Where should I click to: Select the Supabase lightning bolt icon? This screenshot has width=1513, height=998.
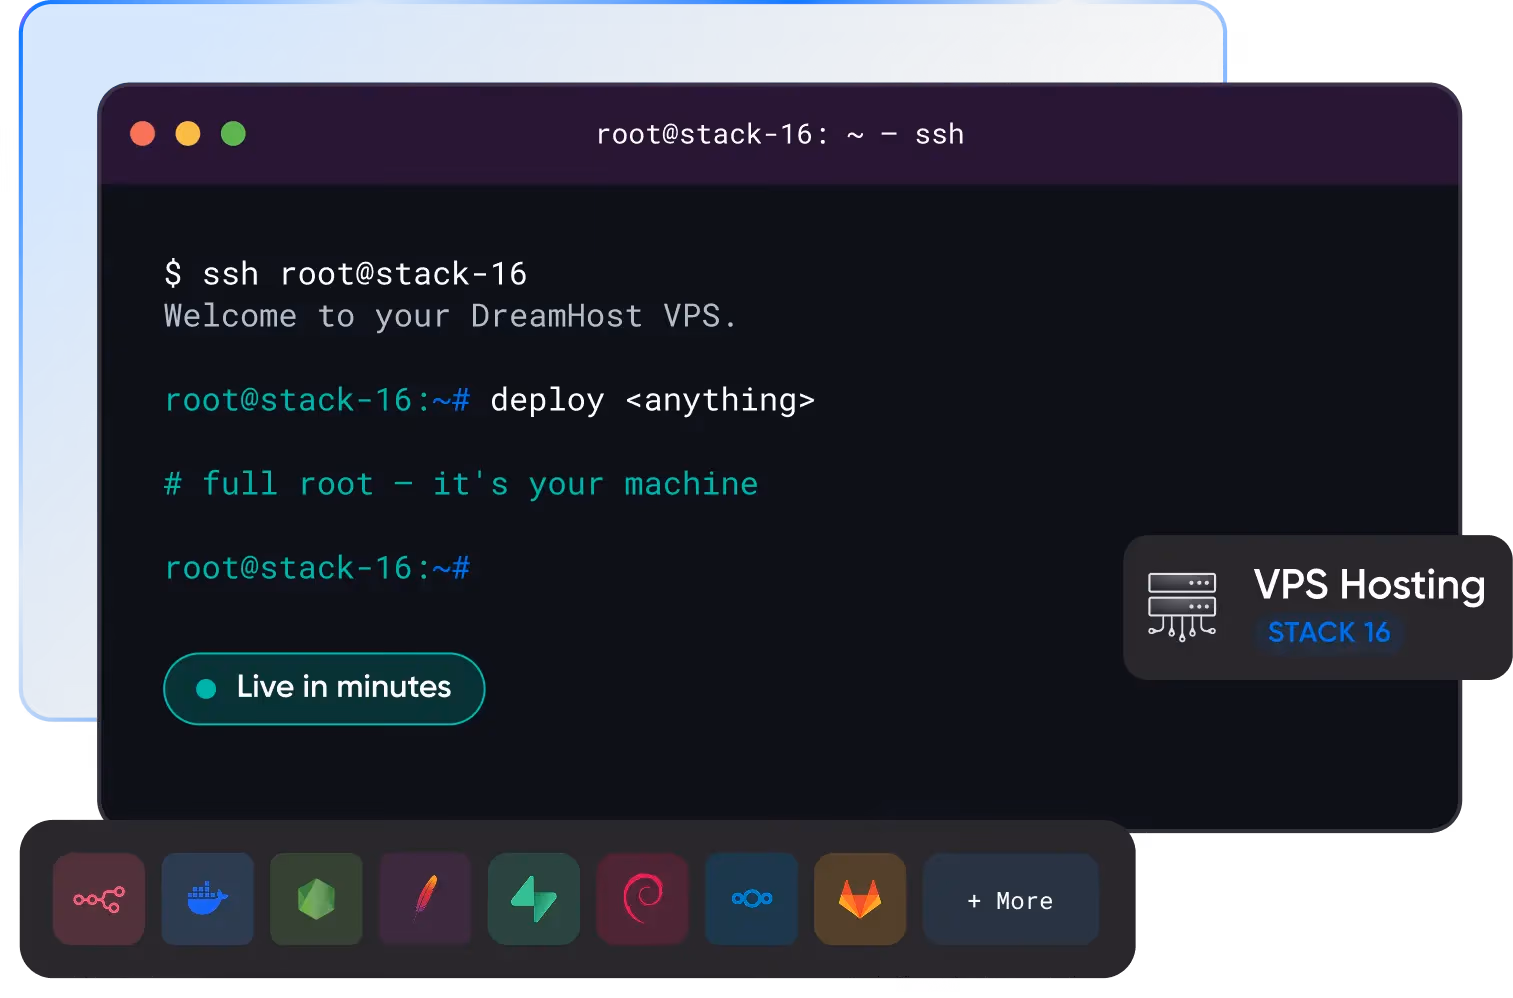click(534, 899)
